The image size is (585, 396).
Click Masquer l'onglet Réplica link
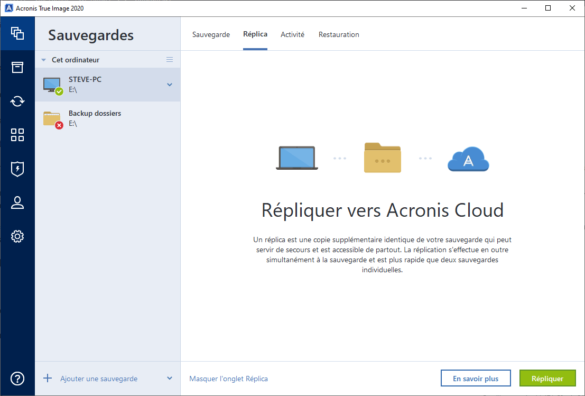coord(228,378)
